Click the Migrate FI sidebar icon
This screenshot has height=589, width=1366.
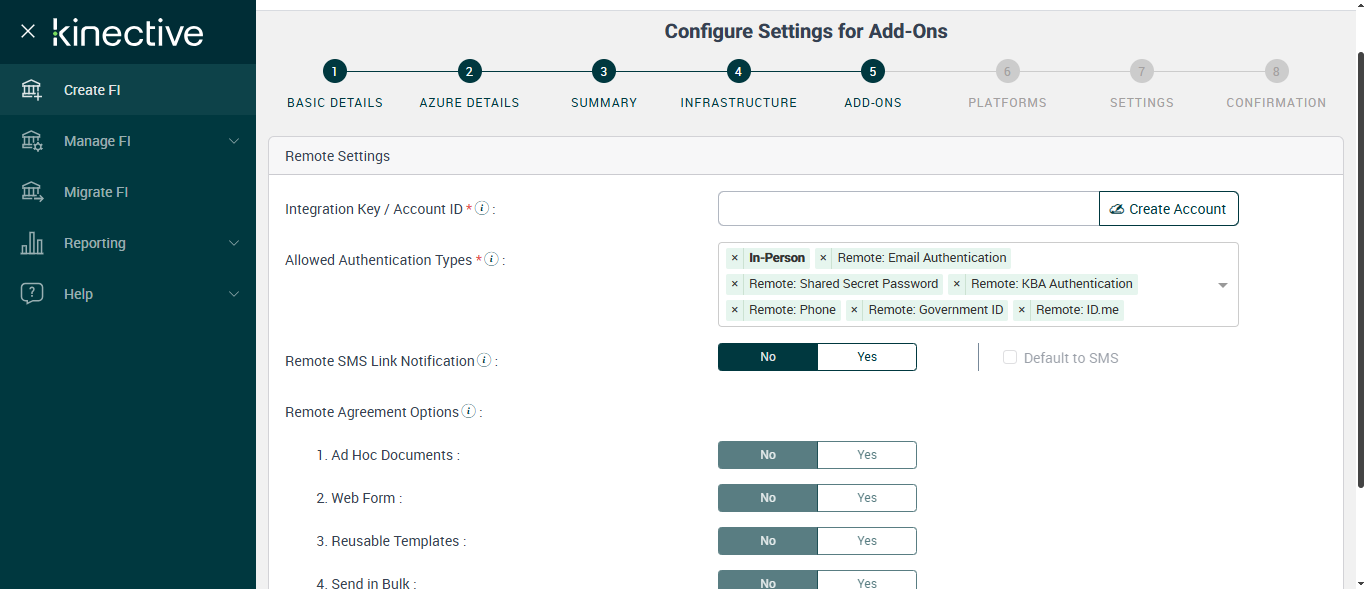click(x=32, y=192)
